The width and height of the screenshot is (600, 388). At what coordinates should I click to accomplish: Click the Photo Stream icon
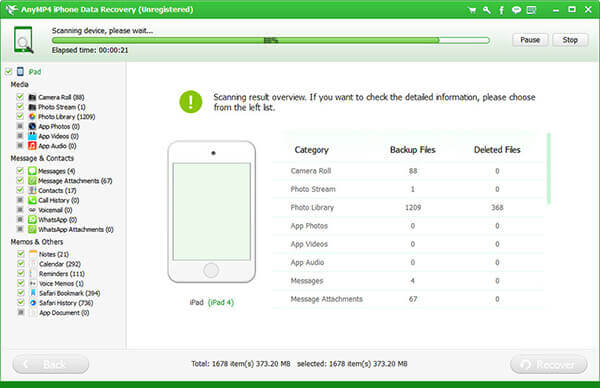[x=32, y=107]
